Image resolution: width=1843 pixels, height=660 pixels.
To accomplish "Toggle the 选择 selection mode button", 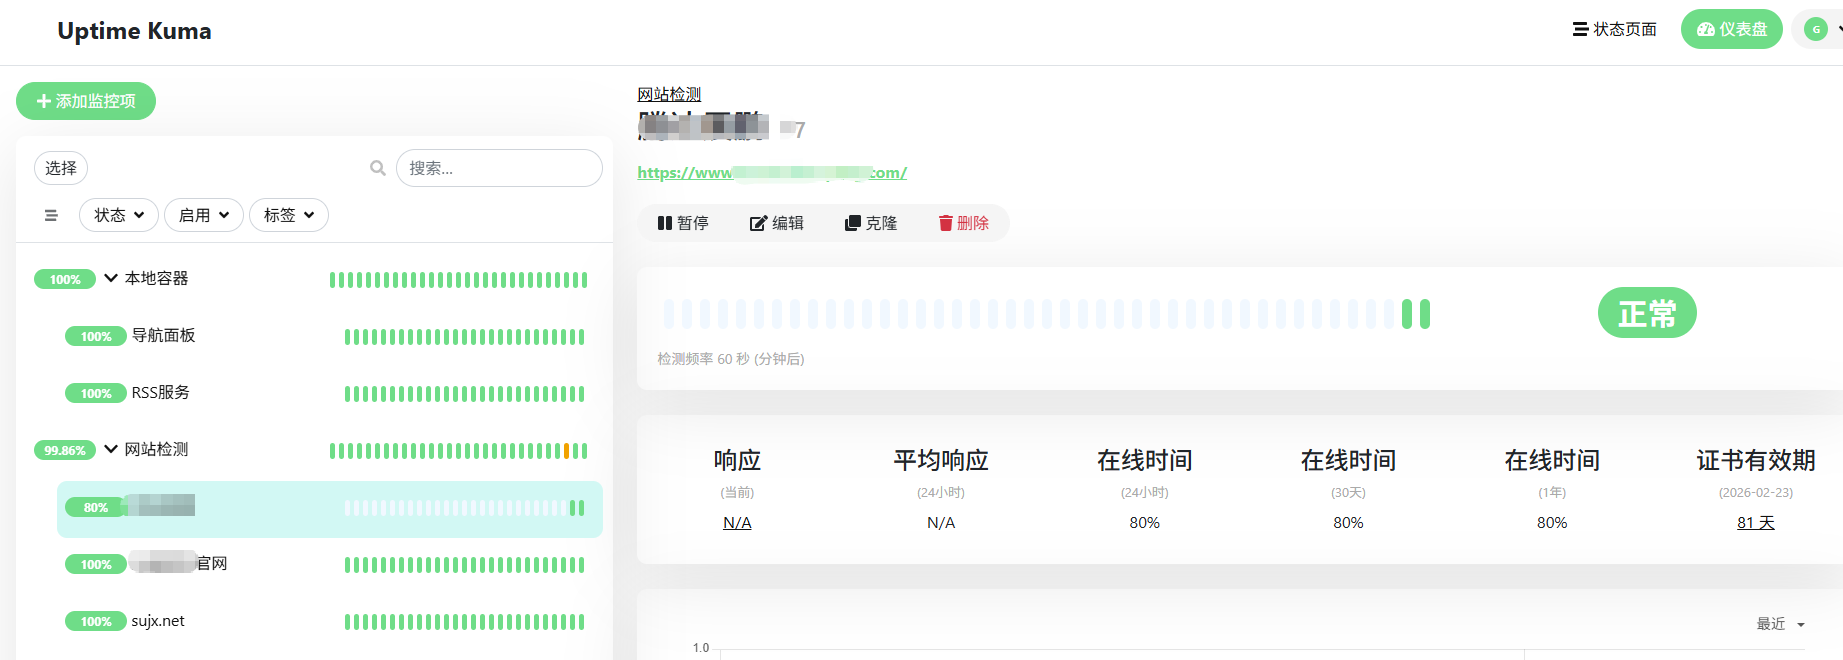I will click(x=61, y=168).
